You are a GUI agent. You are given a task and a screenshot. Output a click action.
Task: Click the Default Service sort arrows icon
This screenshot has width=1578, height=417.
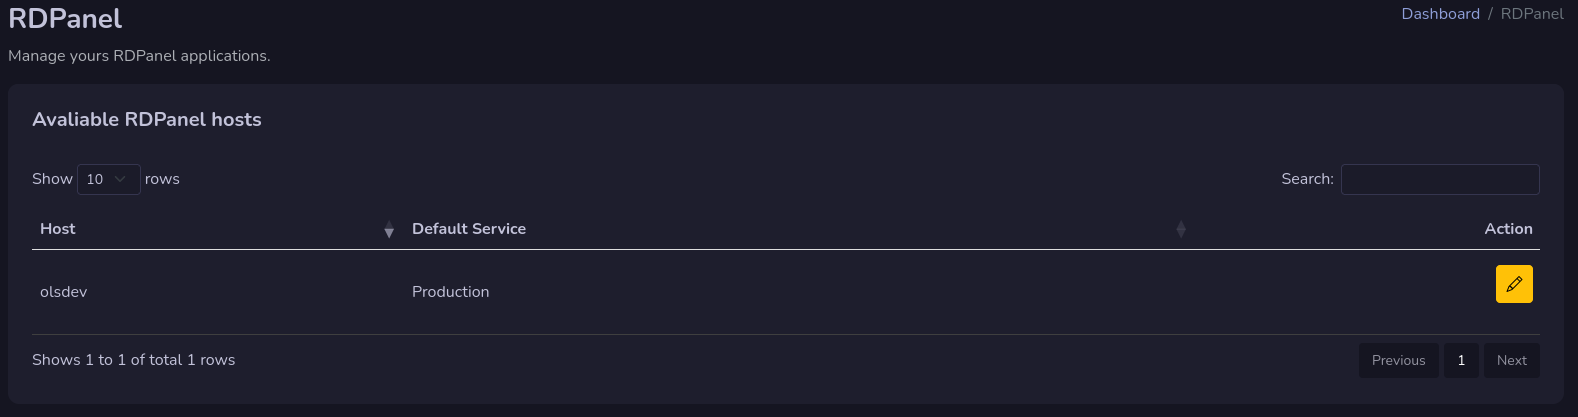click(1181, 229)
